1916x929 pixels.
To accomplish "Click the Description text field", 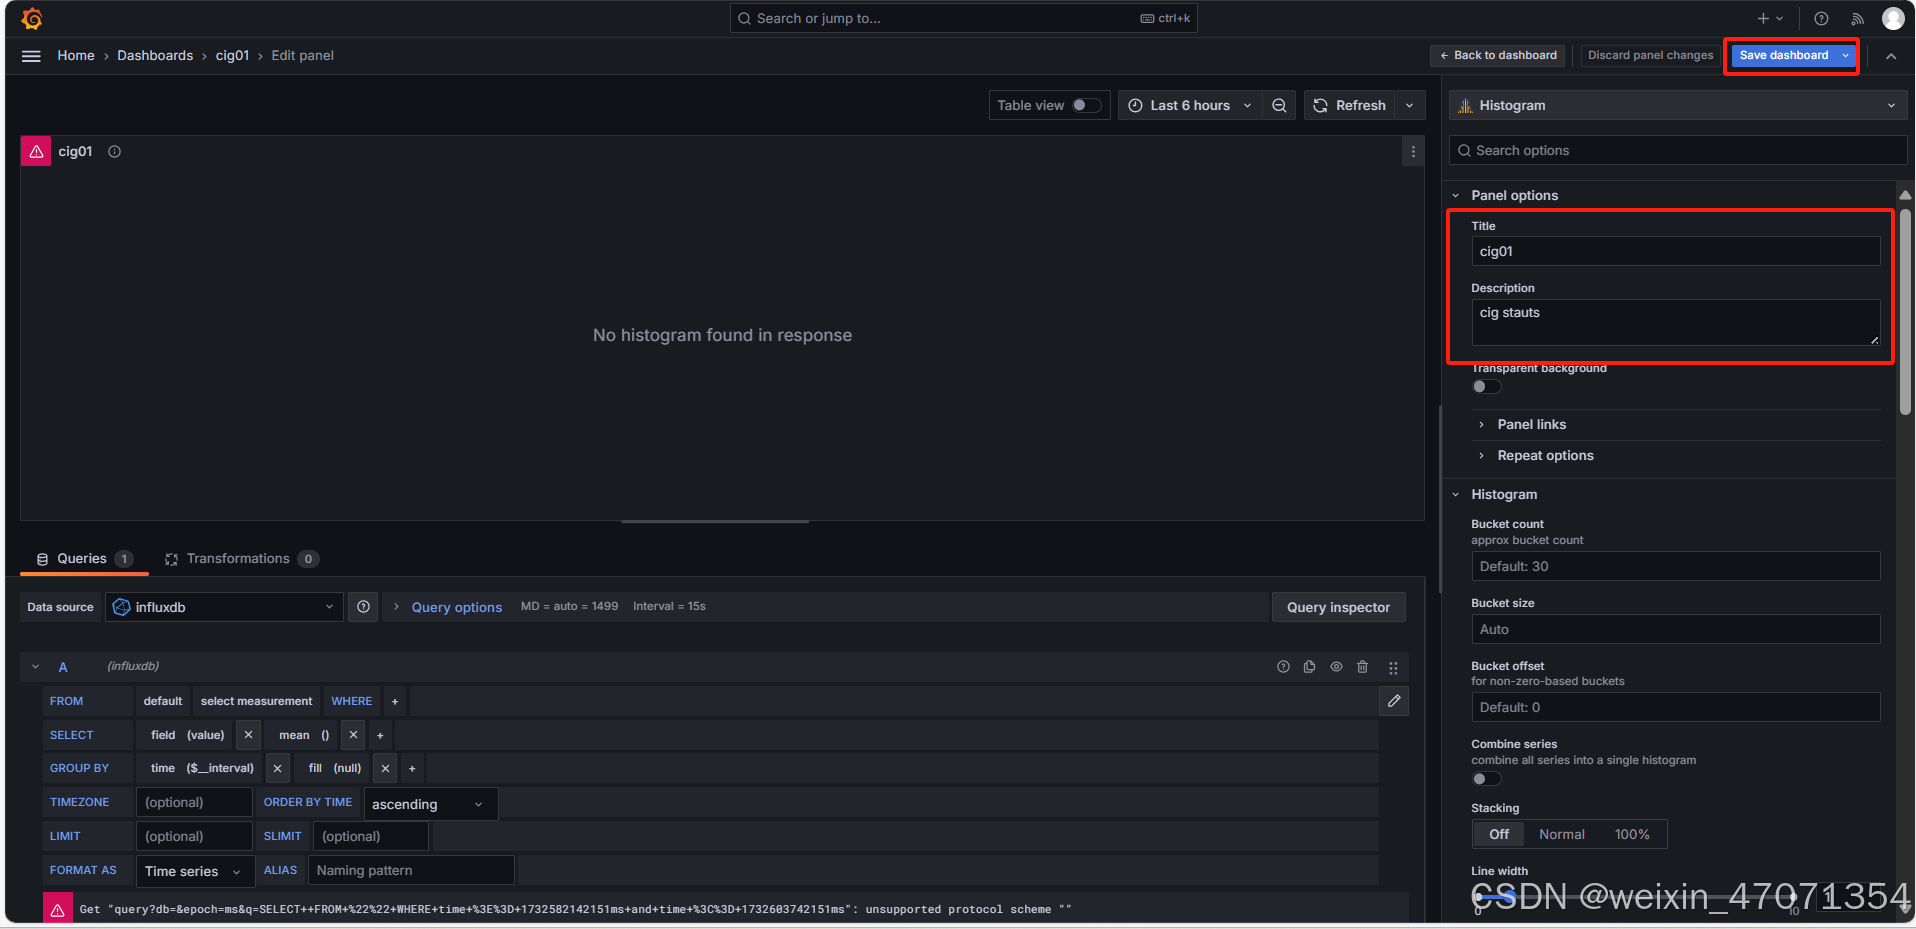I will pyautogui.click(x=1675, y=321).
